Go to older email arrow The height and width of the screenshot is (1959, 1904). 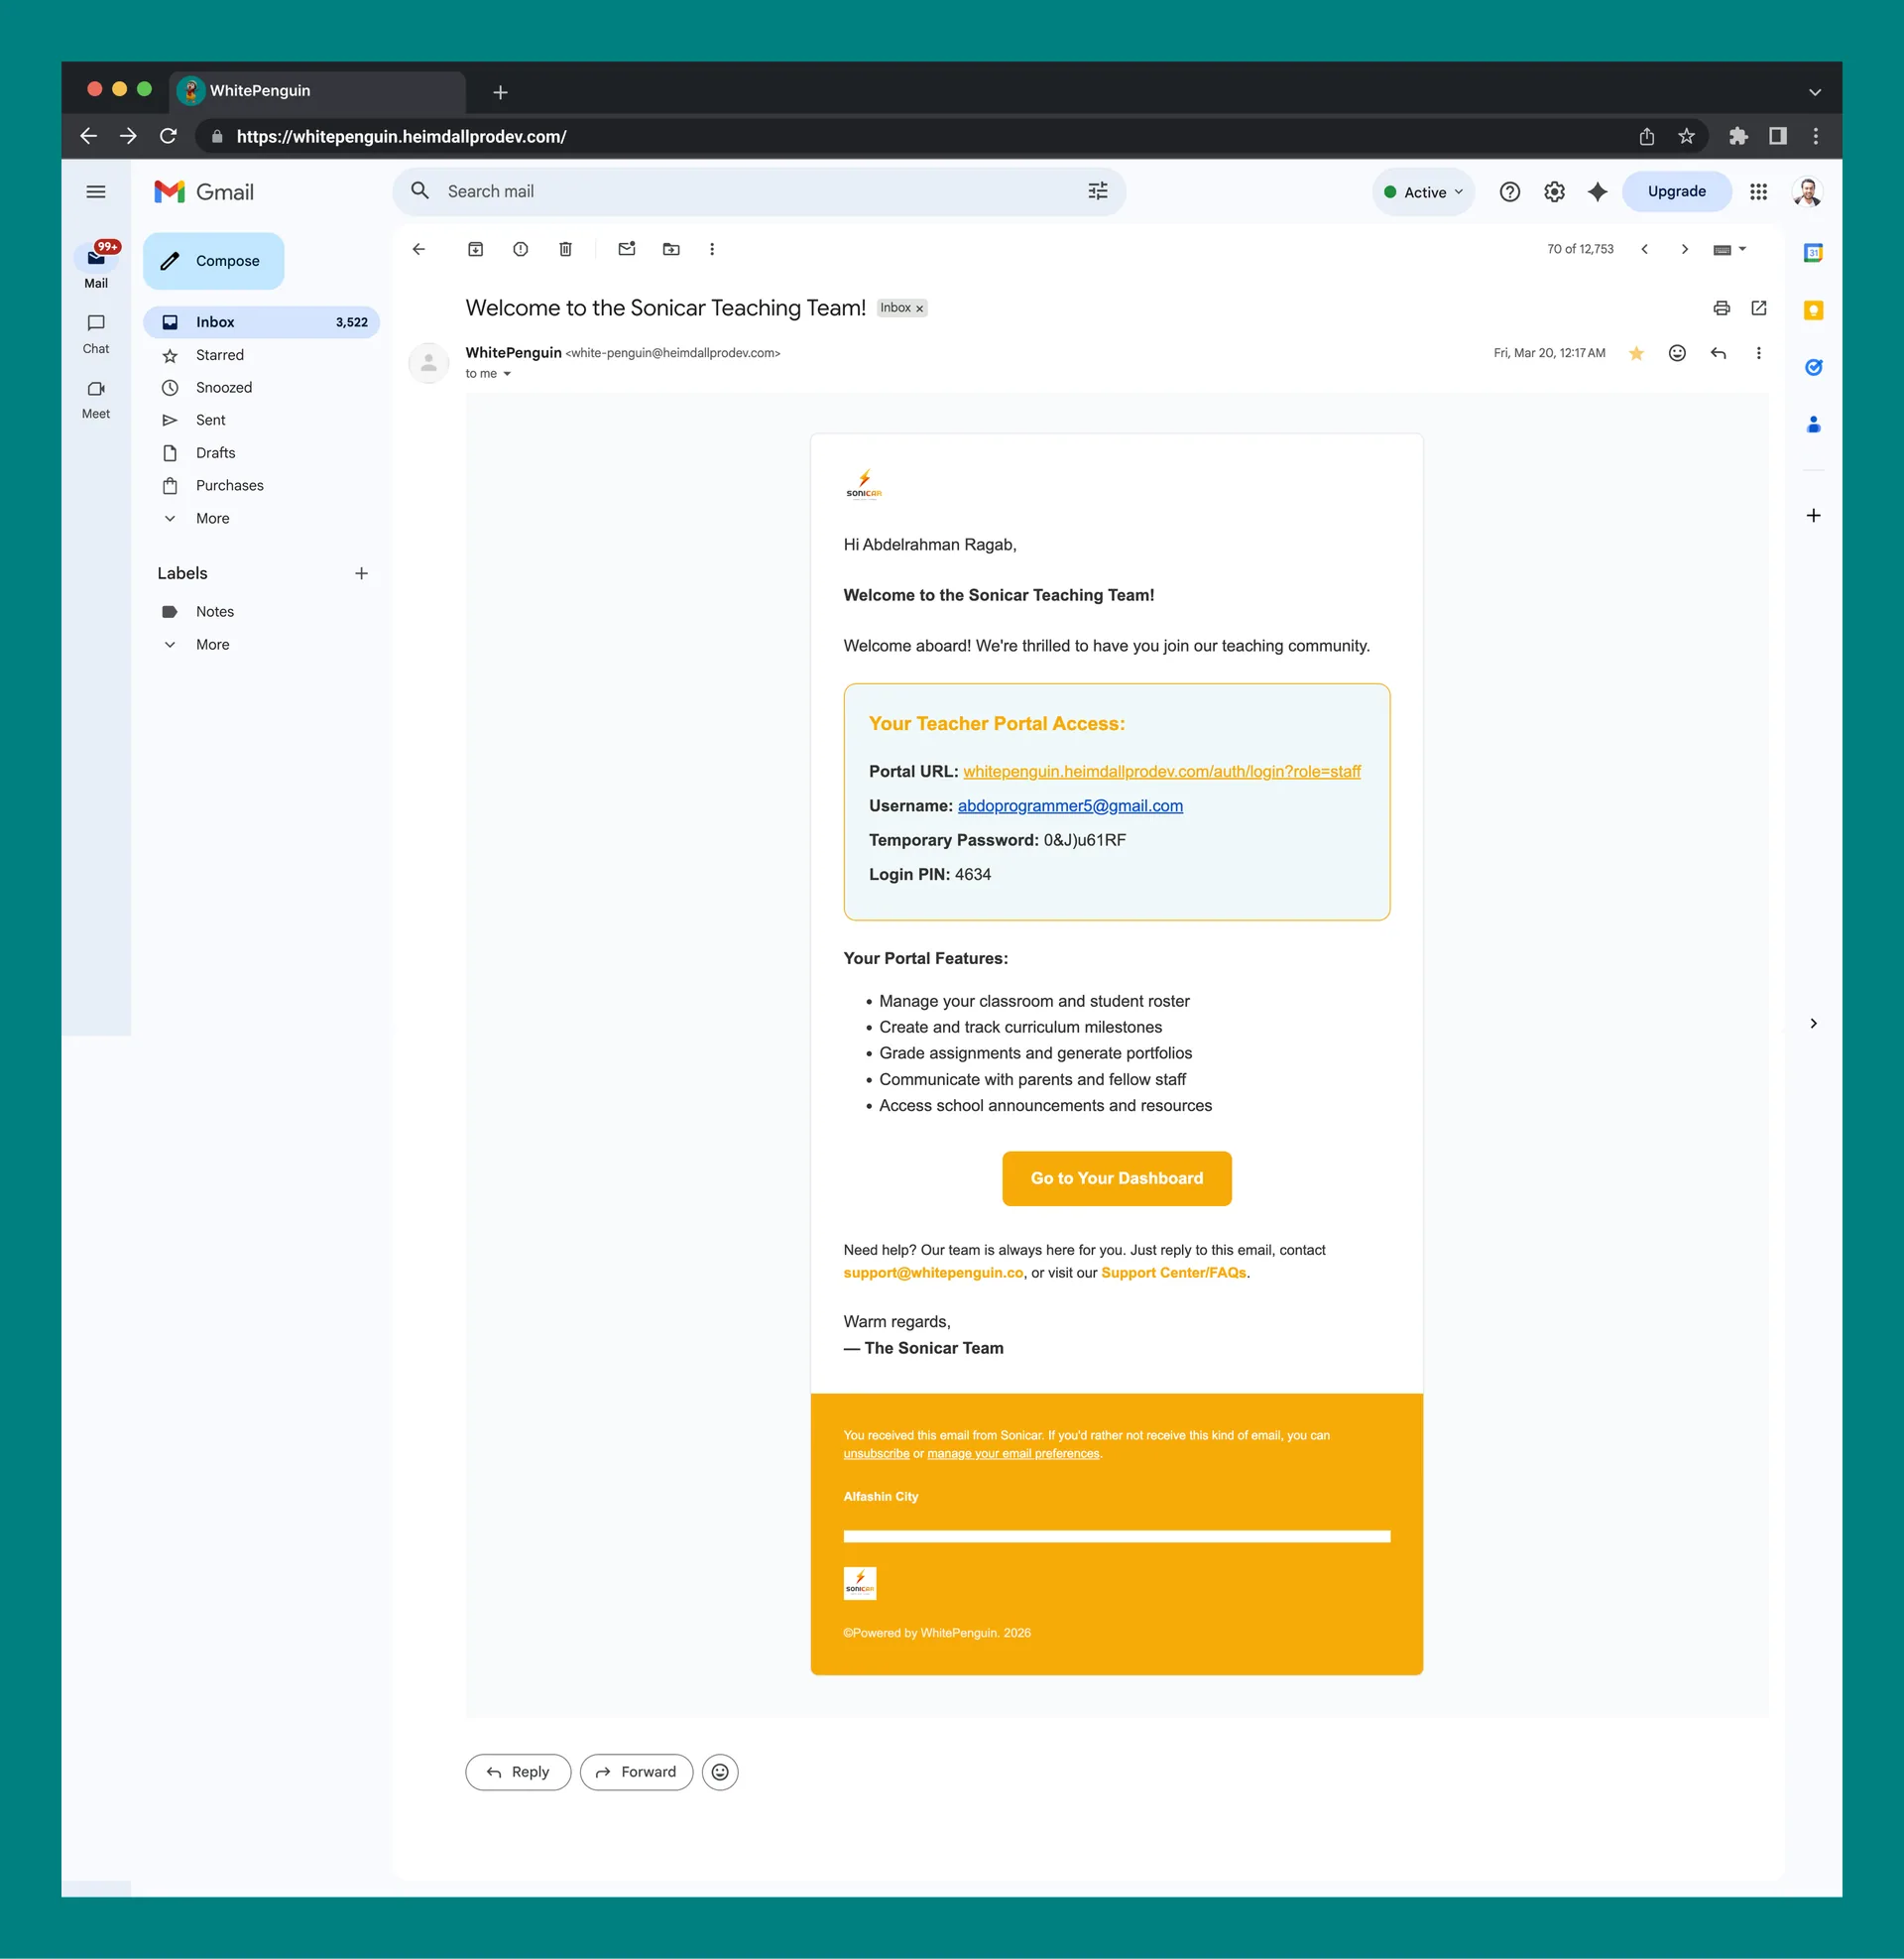1685,249
